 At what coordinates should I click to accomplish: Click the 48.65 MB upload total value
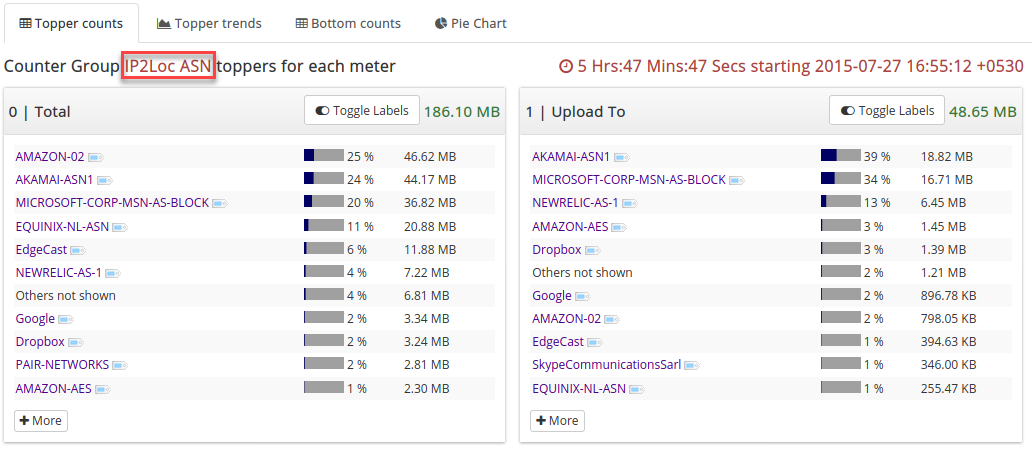pyautogui.click(x=983, y=112)
